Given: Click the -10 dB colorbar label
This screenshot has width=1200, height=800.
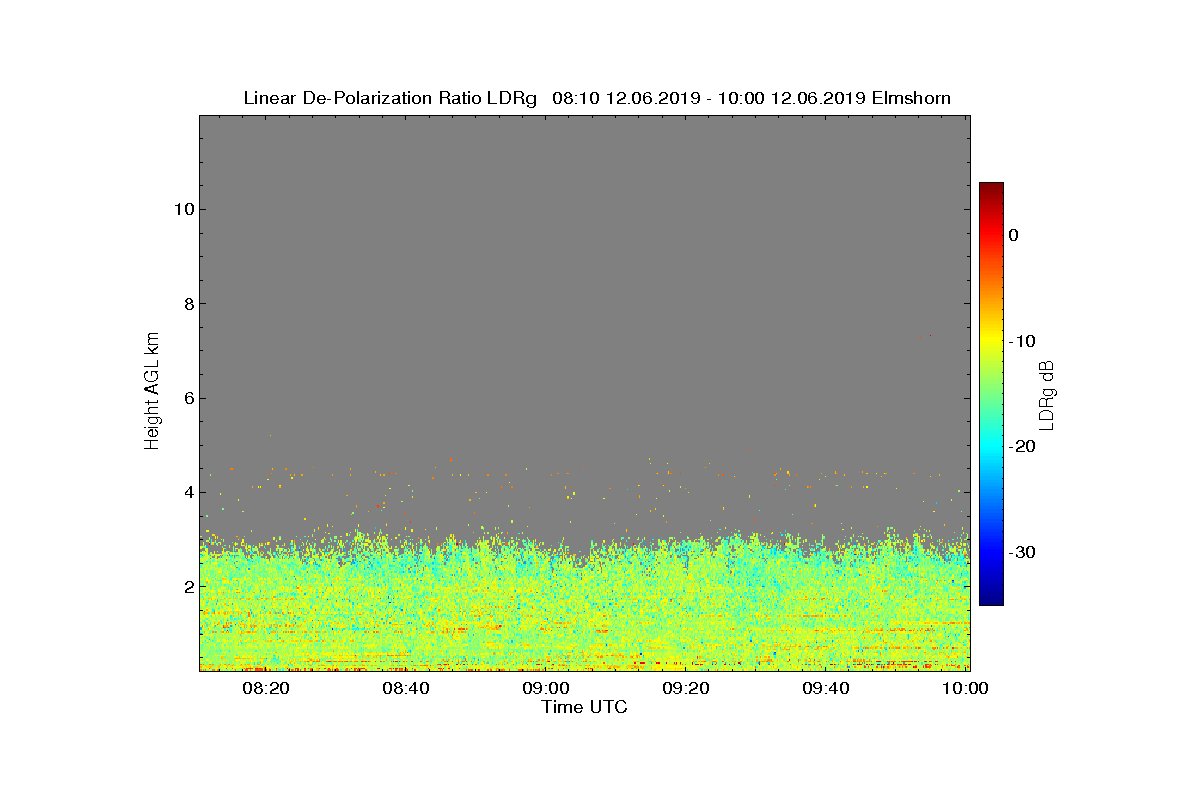Looking at the screenshot, I should click(x=1021, y=341).
